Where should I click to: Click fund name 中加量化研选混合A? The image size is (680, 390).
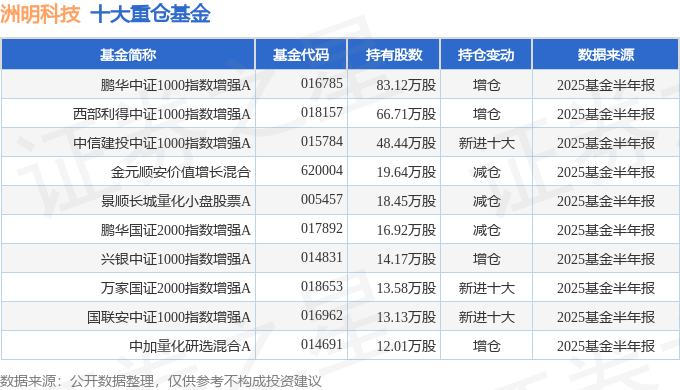tap(190, 347)
